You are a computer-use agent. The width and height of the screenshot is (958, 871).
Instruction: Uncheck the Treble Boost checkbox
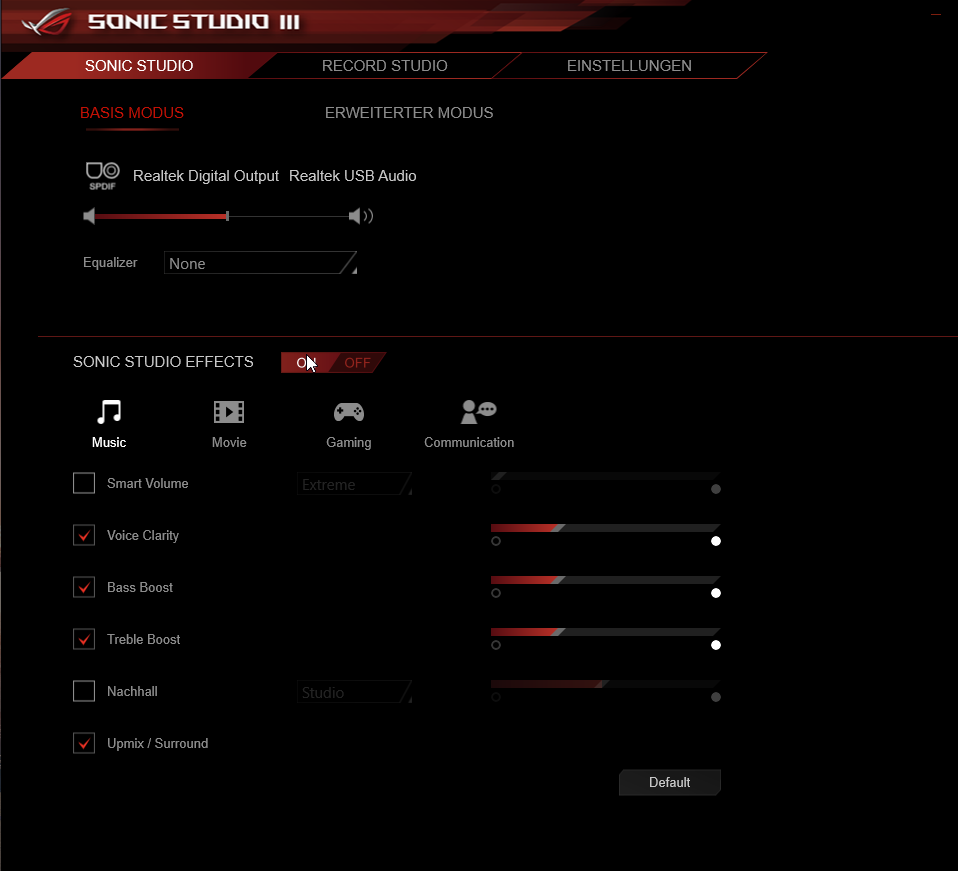coord(84,639)
